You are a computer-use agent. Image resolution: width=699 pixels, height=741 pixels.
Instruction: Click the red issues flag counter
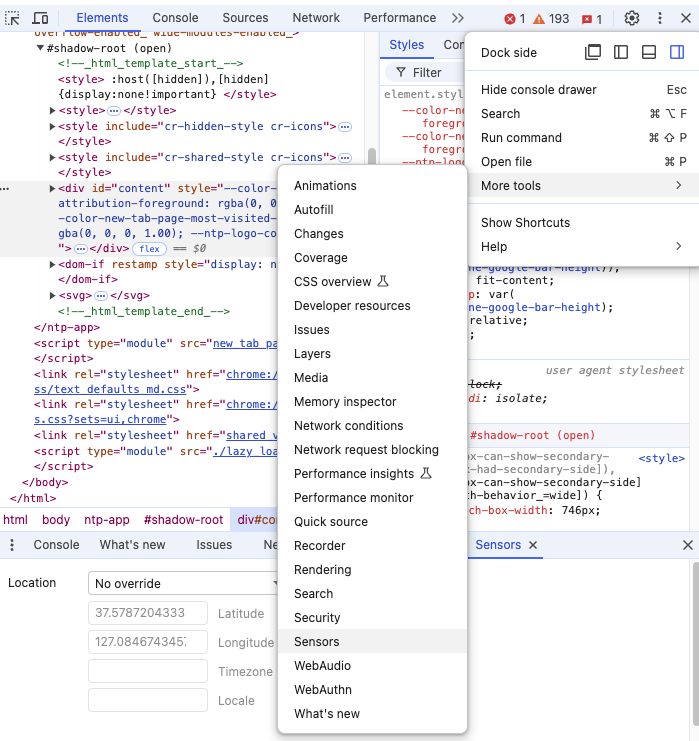592,19
